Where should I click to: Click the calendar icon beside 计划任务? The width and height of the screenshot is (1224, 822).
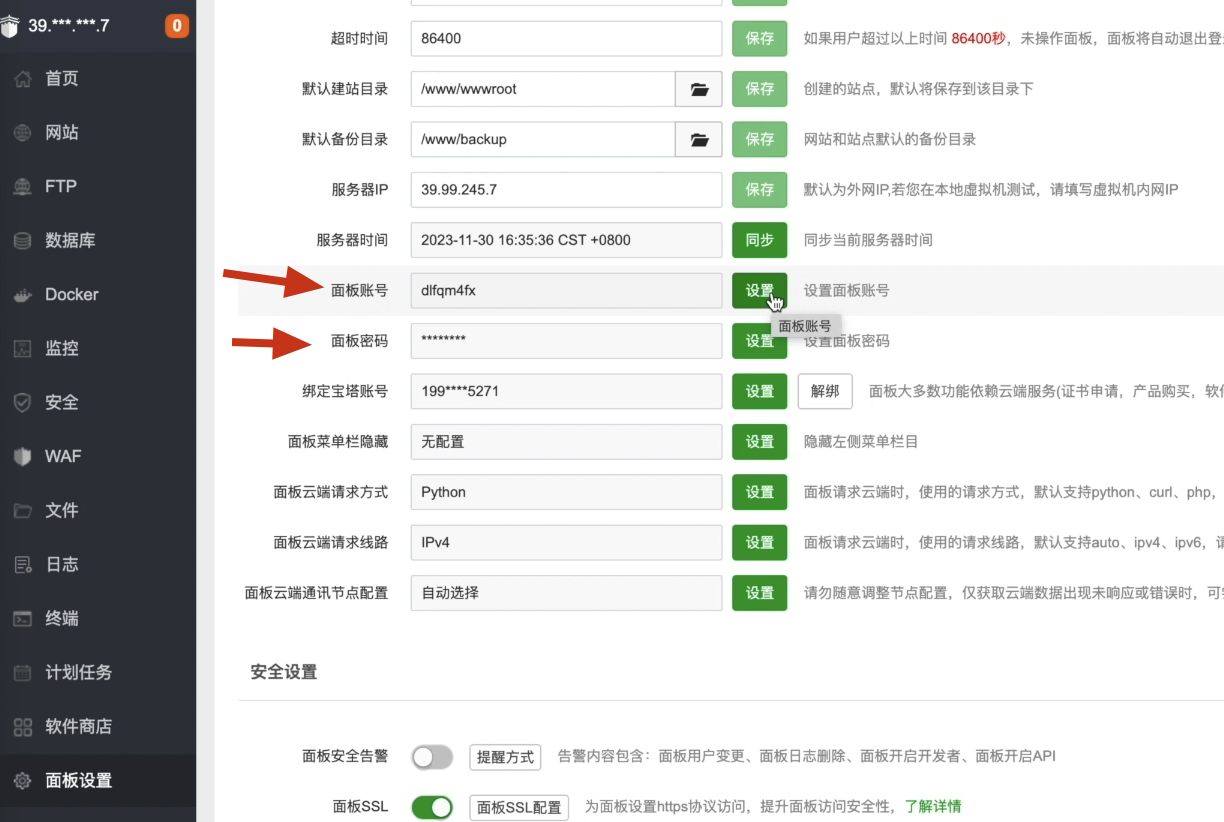22,672
